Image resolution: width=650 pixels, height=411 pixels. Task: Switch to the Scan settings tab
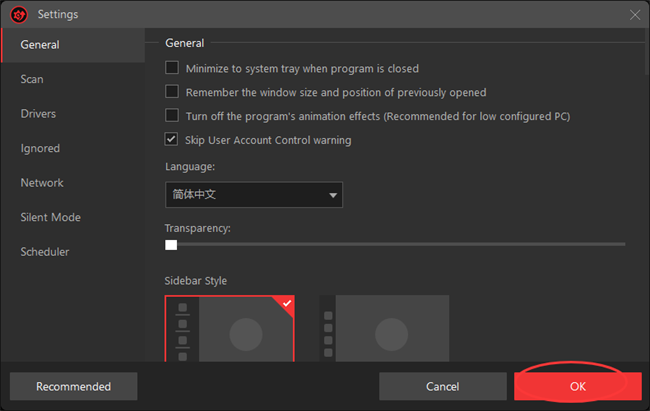tap(32, 79)
